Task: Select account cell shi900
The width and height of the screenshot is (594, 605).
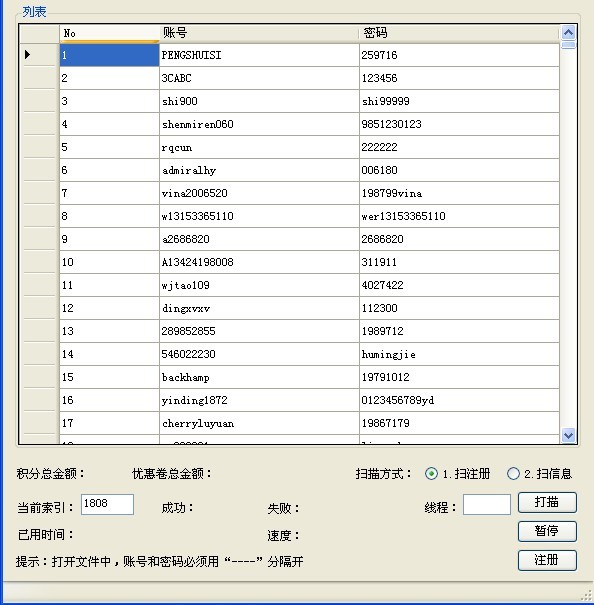Action: pyautogui.click(x=259, y=101)
